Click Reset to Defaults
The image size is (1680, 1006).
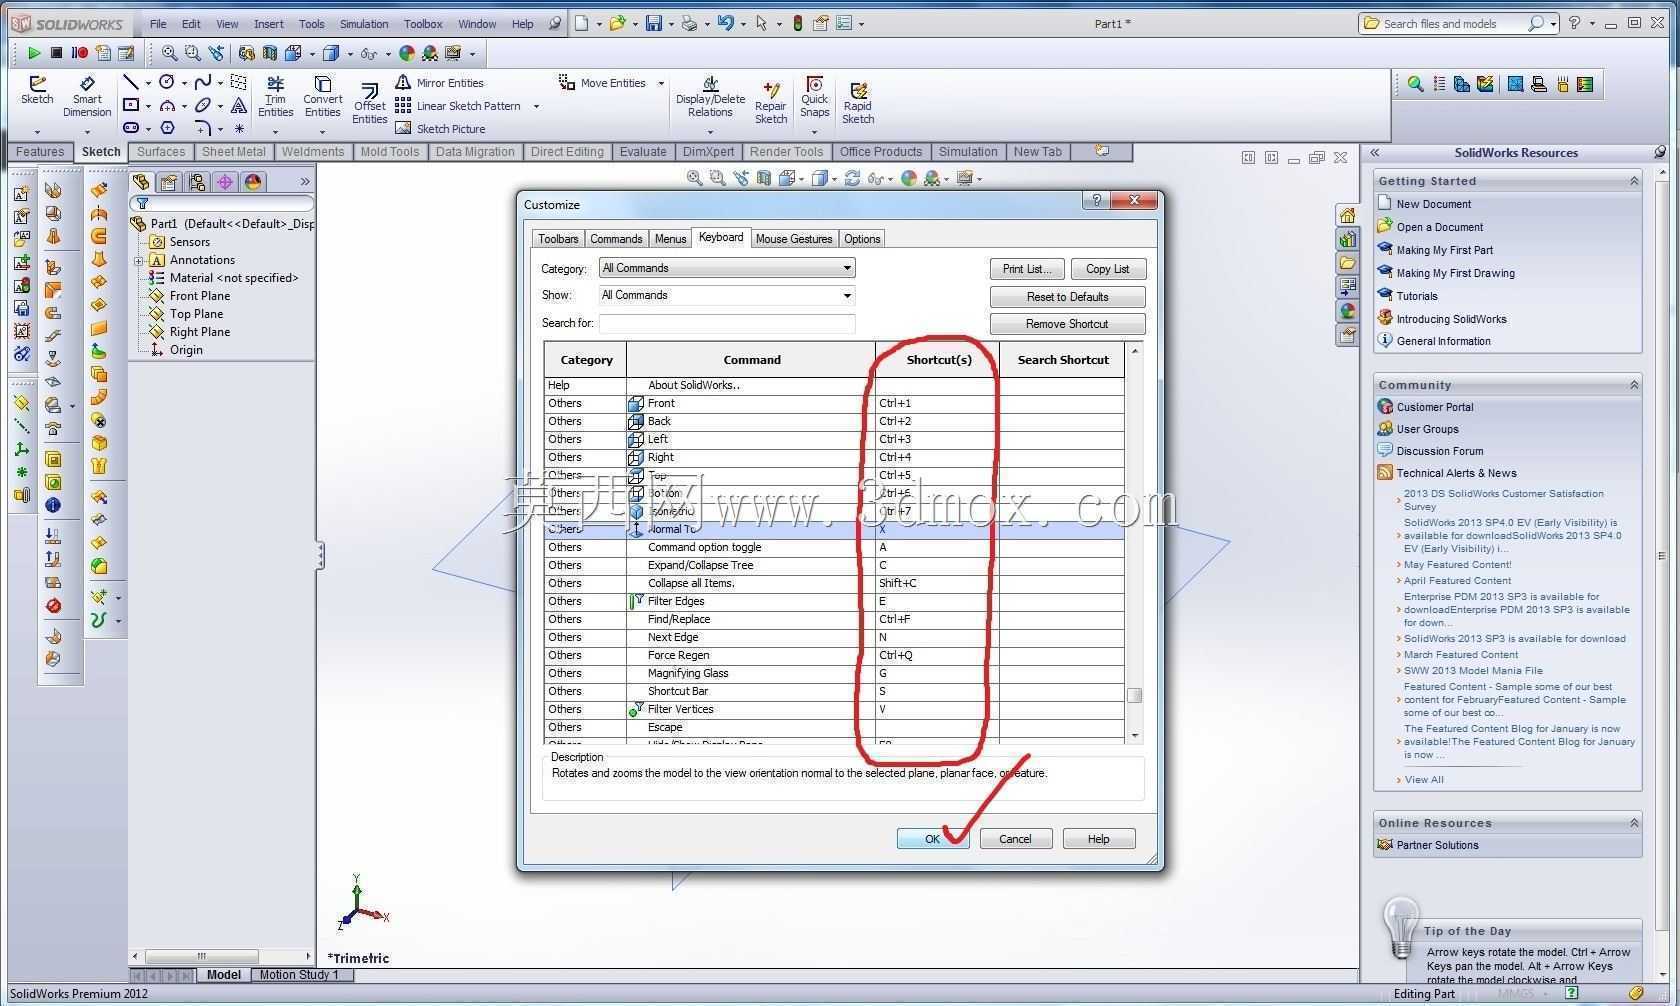coord(1067,297)
